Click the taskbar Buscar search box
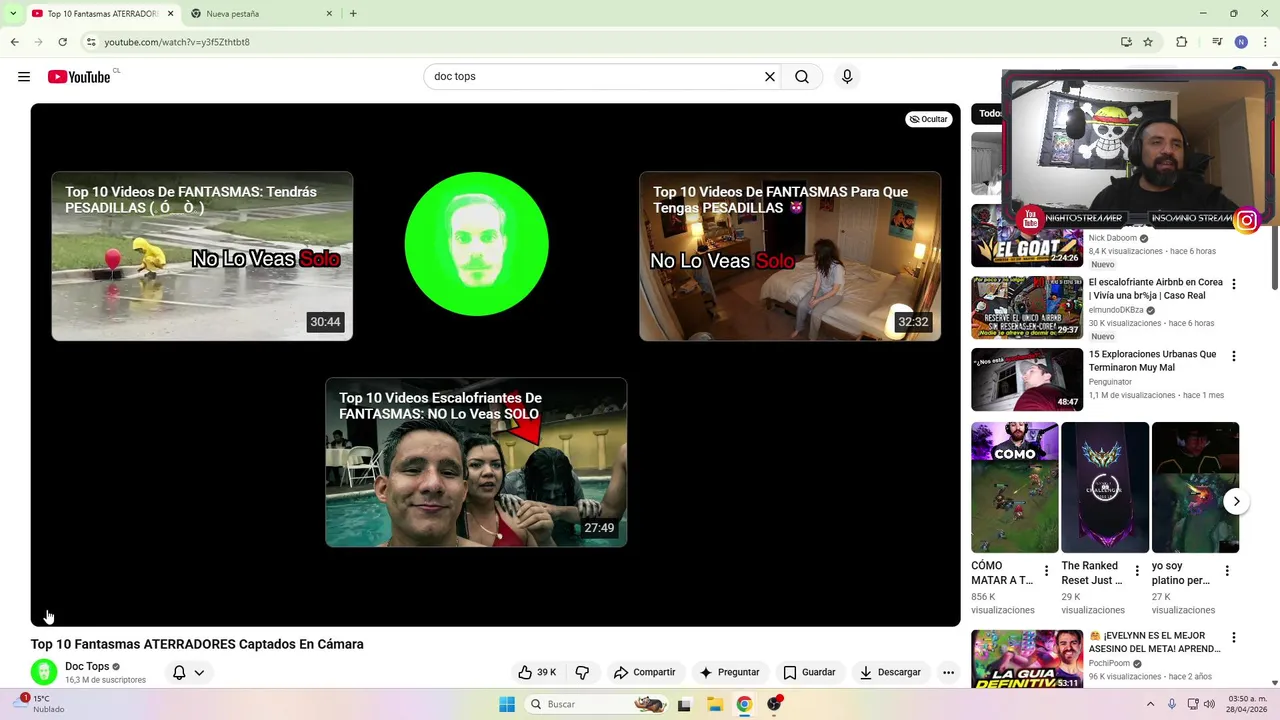The image size is (1280, 720). [x=598, y=704]
